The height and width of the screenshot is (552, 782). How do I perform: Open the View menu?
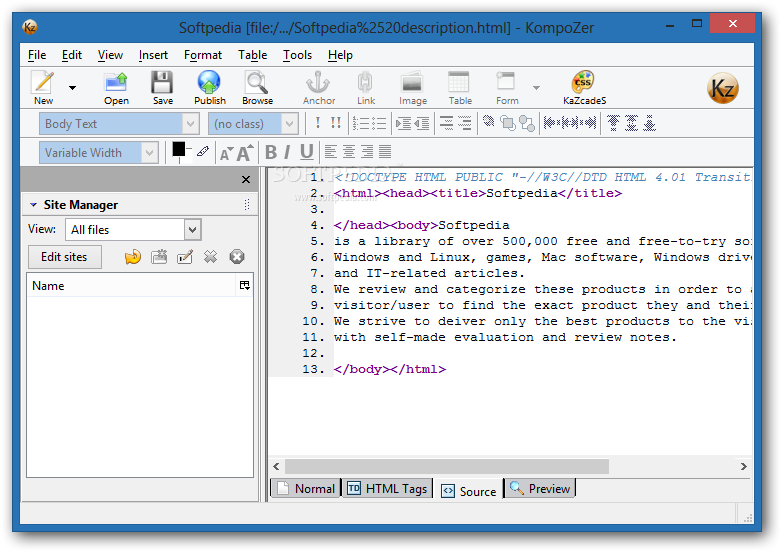[x=110, y=55]
